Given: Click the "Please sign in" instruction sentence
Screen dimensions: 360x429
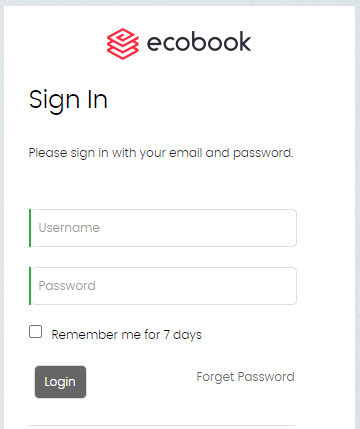Looking at the screenshot, I should [x=161, y=153].
